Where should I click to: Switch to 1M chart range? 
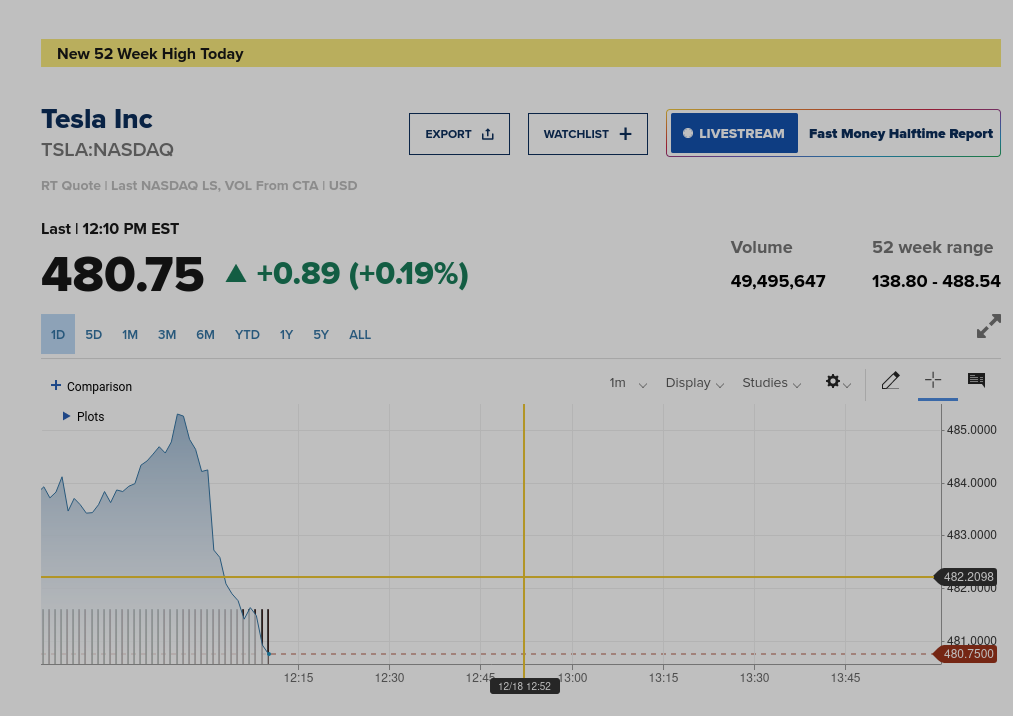click(130, 334)
